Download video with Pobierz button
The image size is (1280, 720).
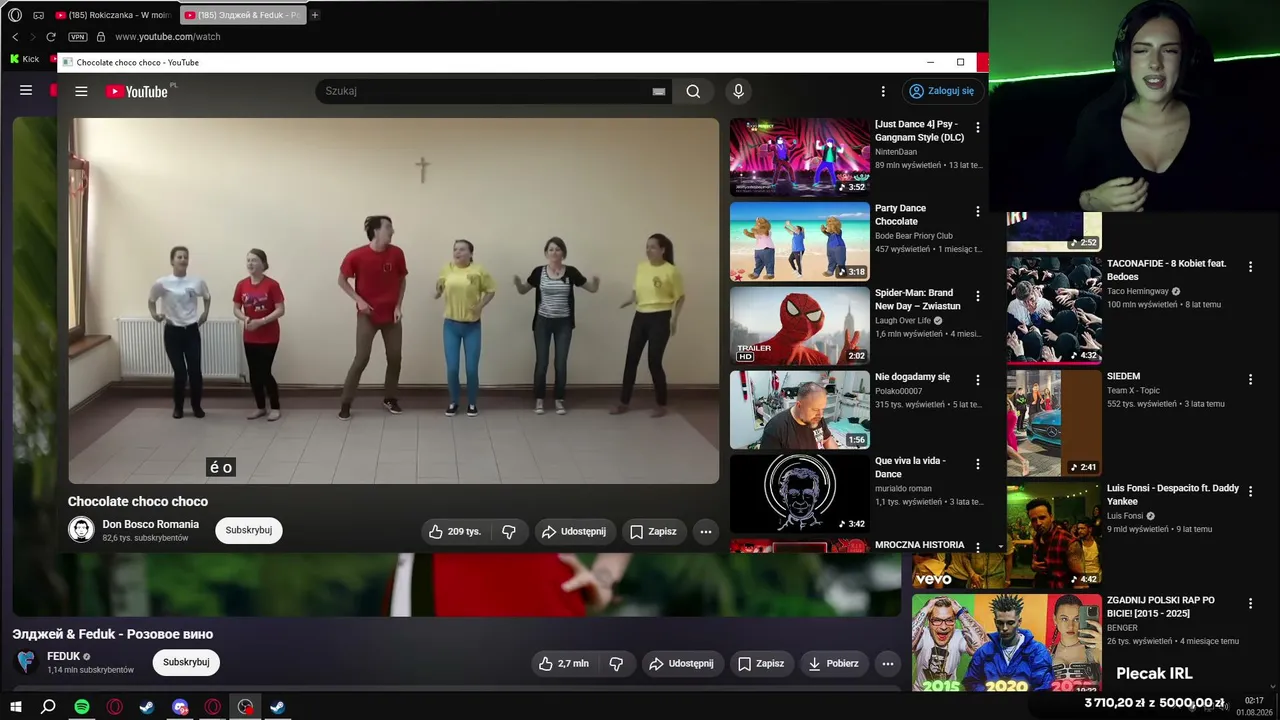(834, 663)
